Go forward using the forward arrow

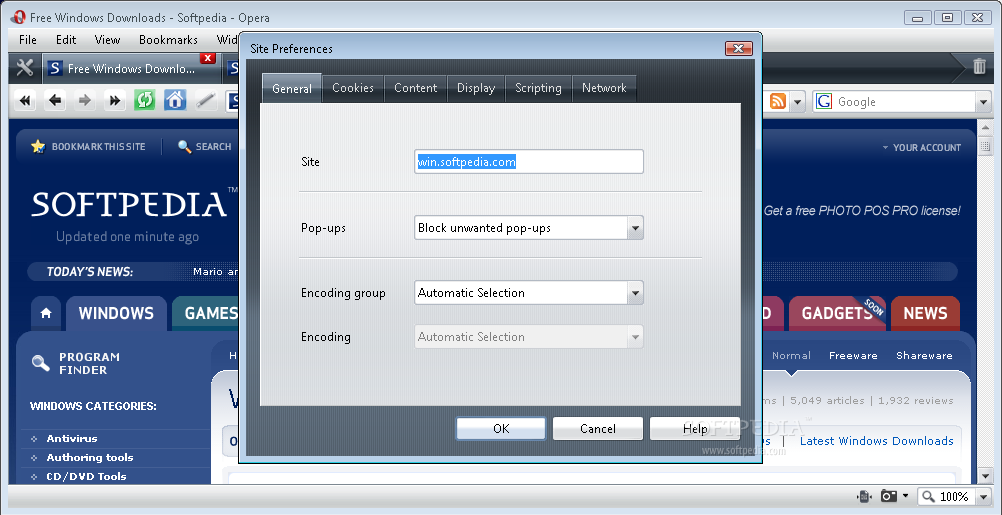tap(84, 100)
